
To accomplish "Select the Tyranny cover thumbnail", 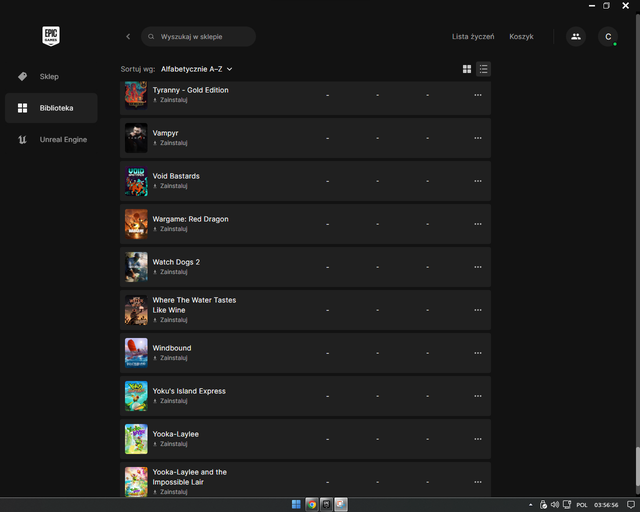I will point(136,95).
